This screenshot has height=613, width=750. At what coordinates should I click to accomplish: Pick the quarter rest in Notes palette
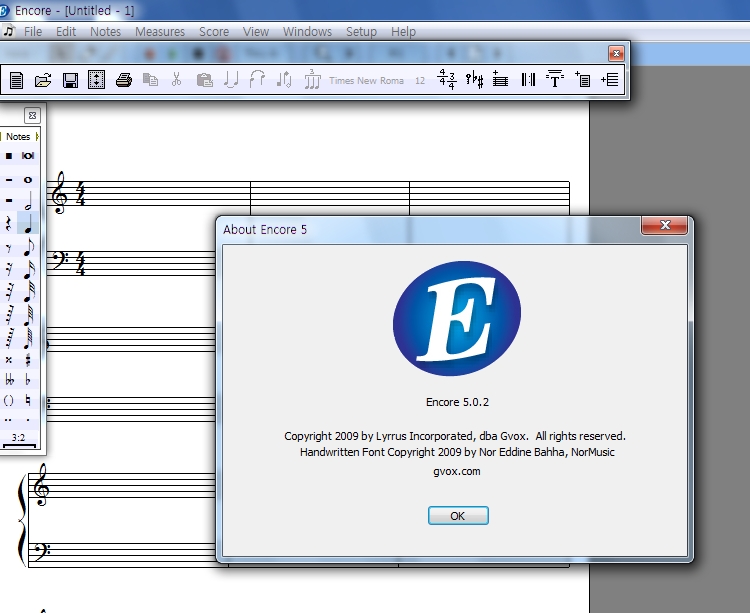(8, 224)
